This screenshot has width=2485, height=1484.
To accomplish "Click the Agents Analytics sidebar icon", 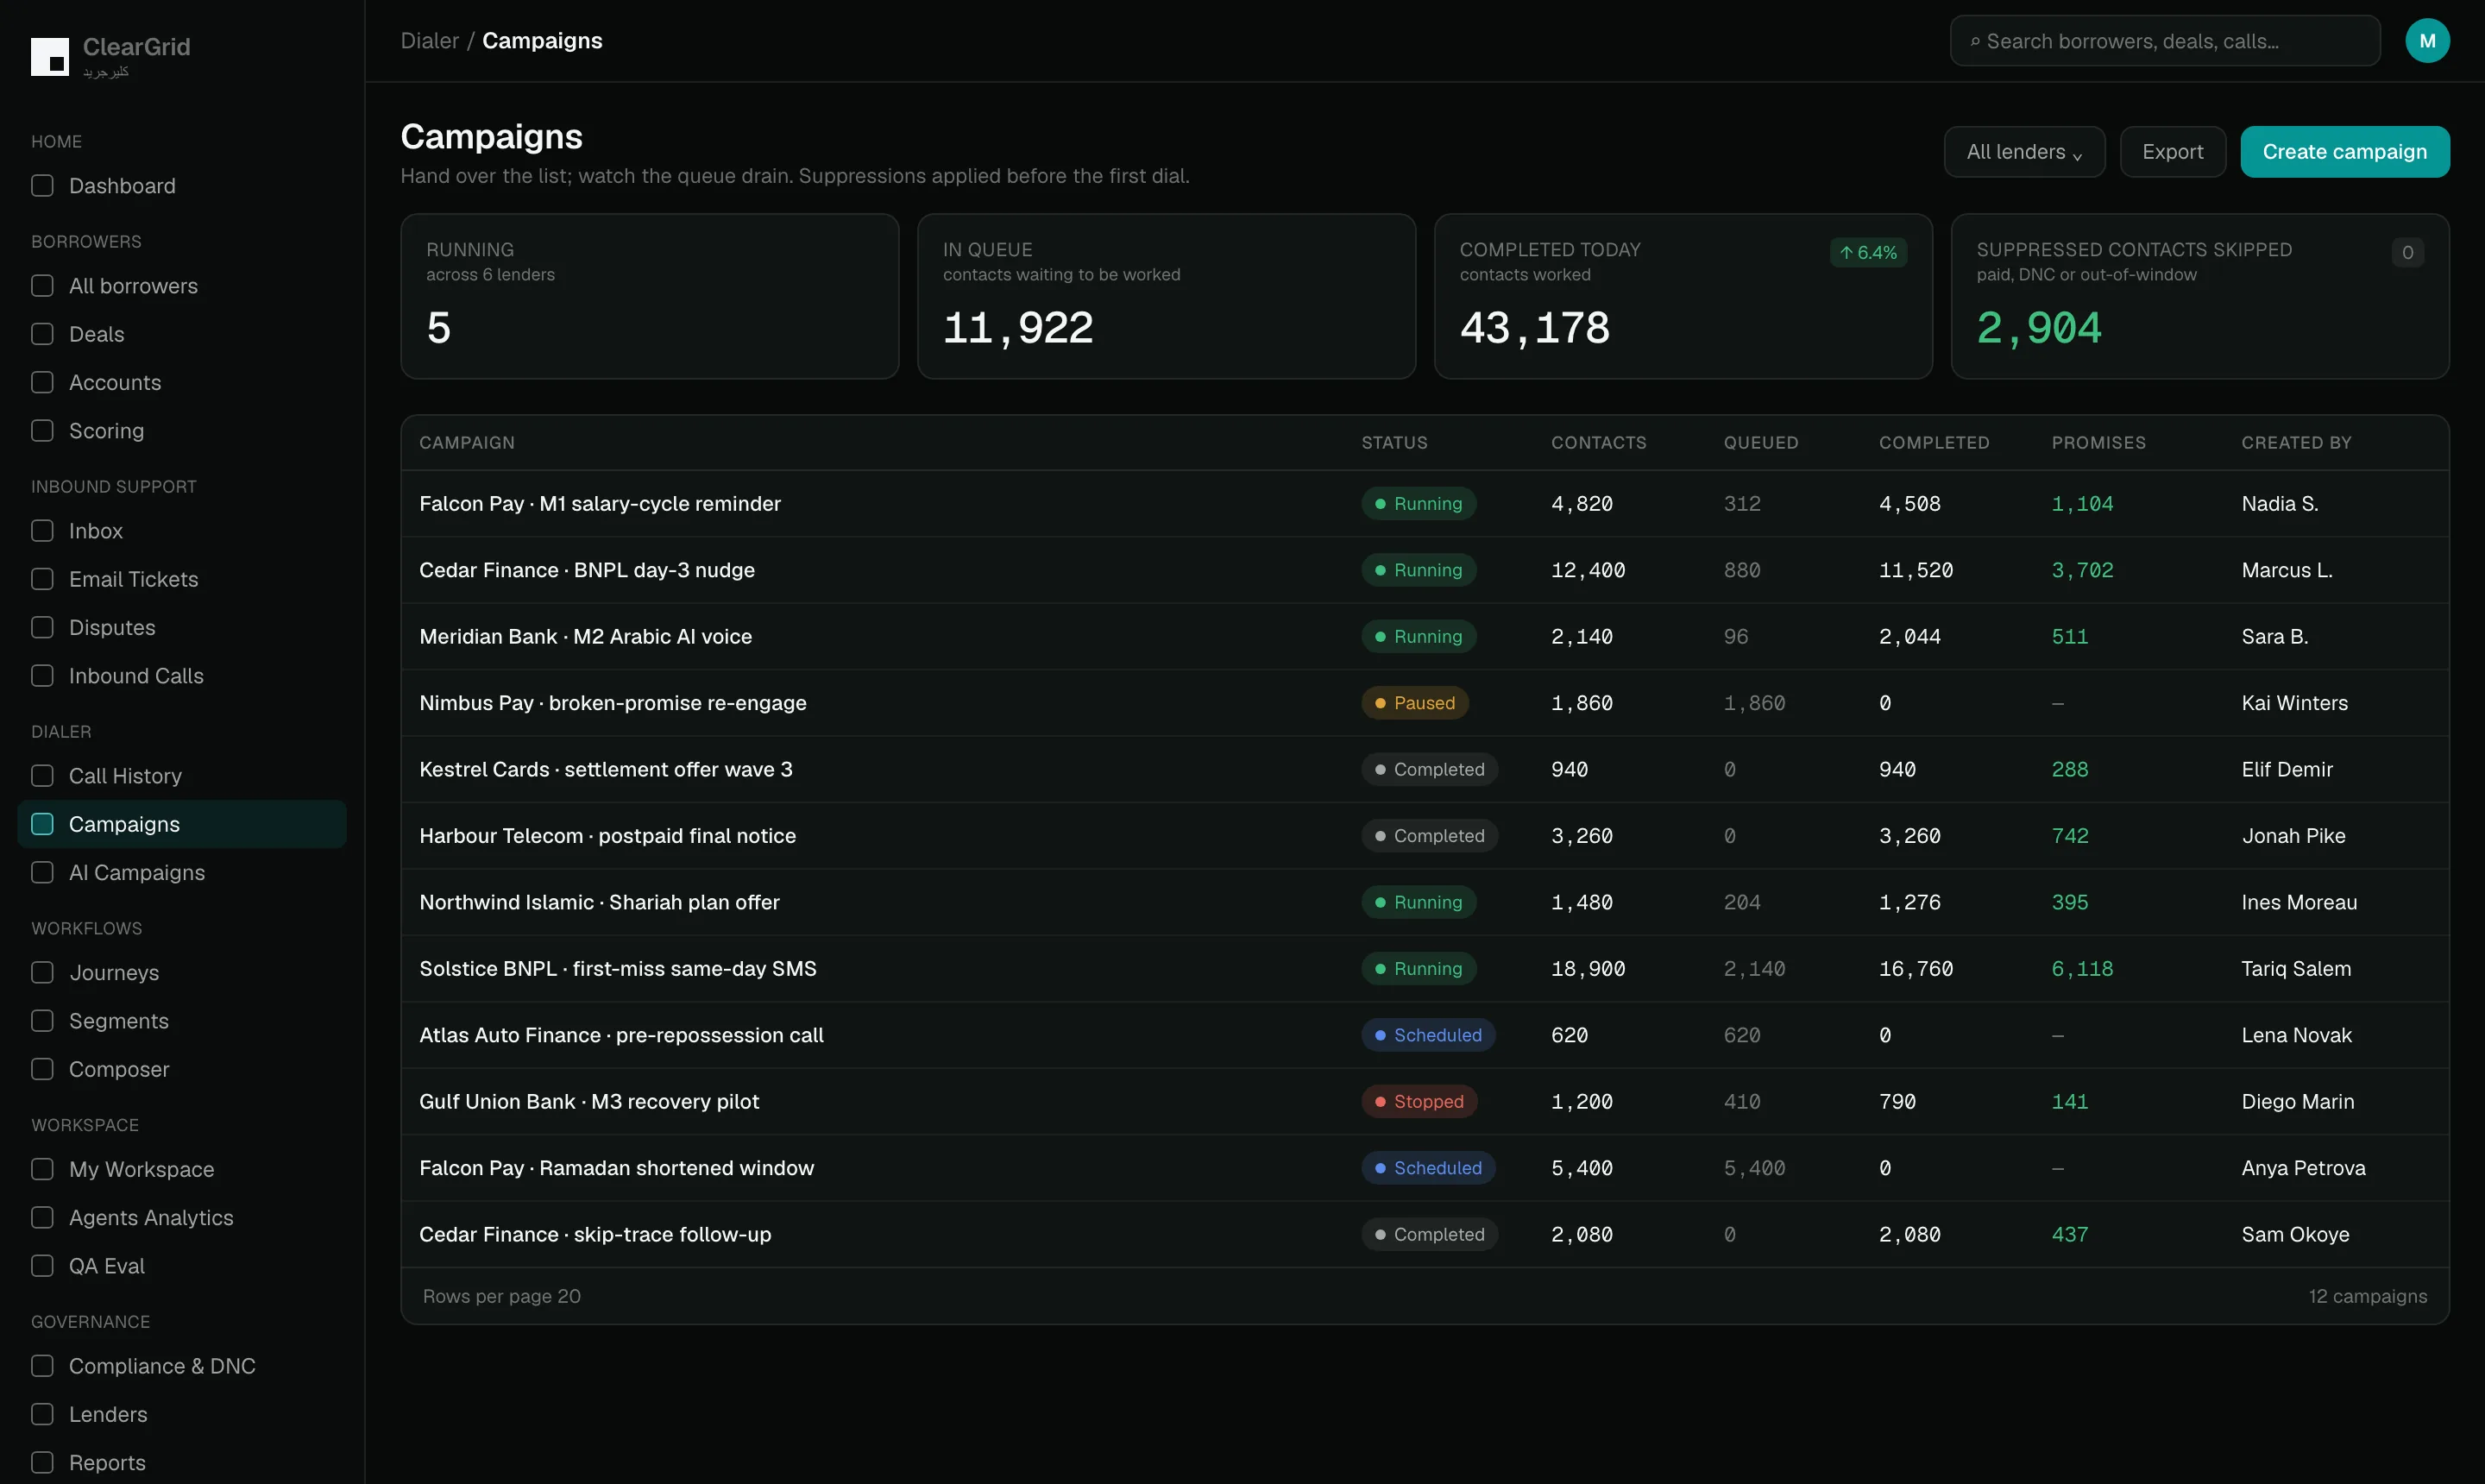I will (42, 1218).
